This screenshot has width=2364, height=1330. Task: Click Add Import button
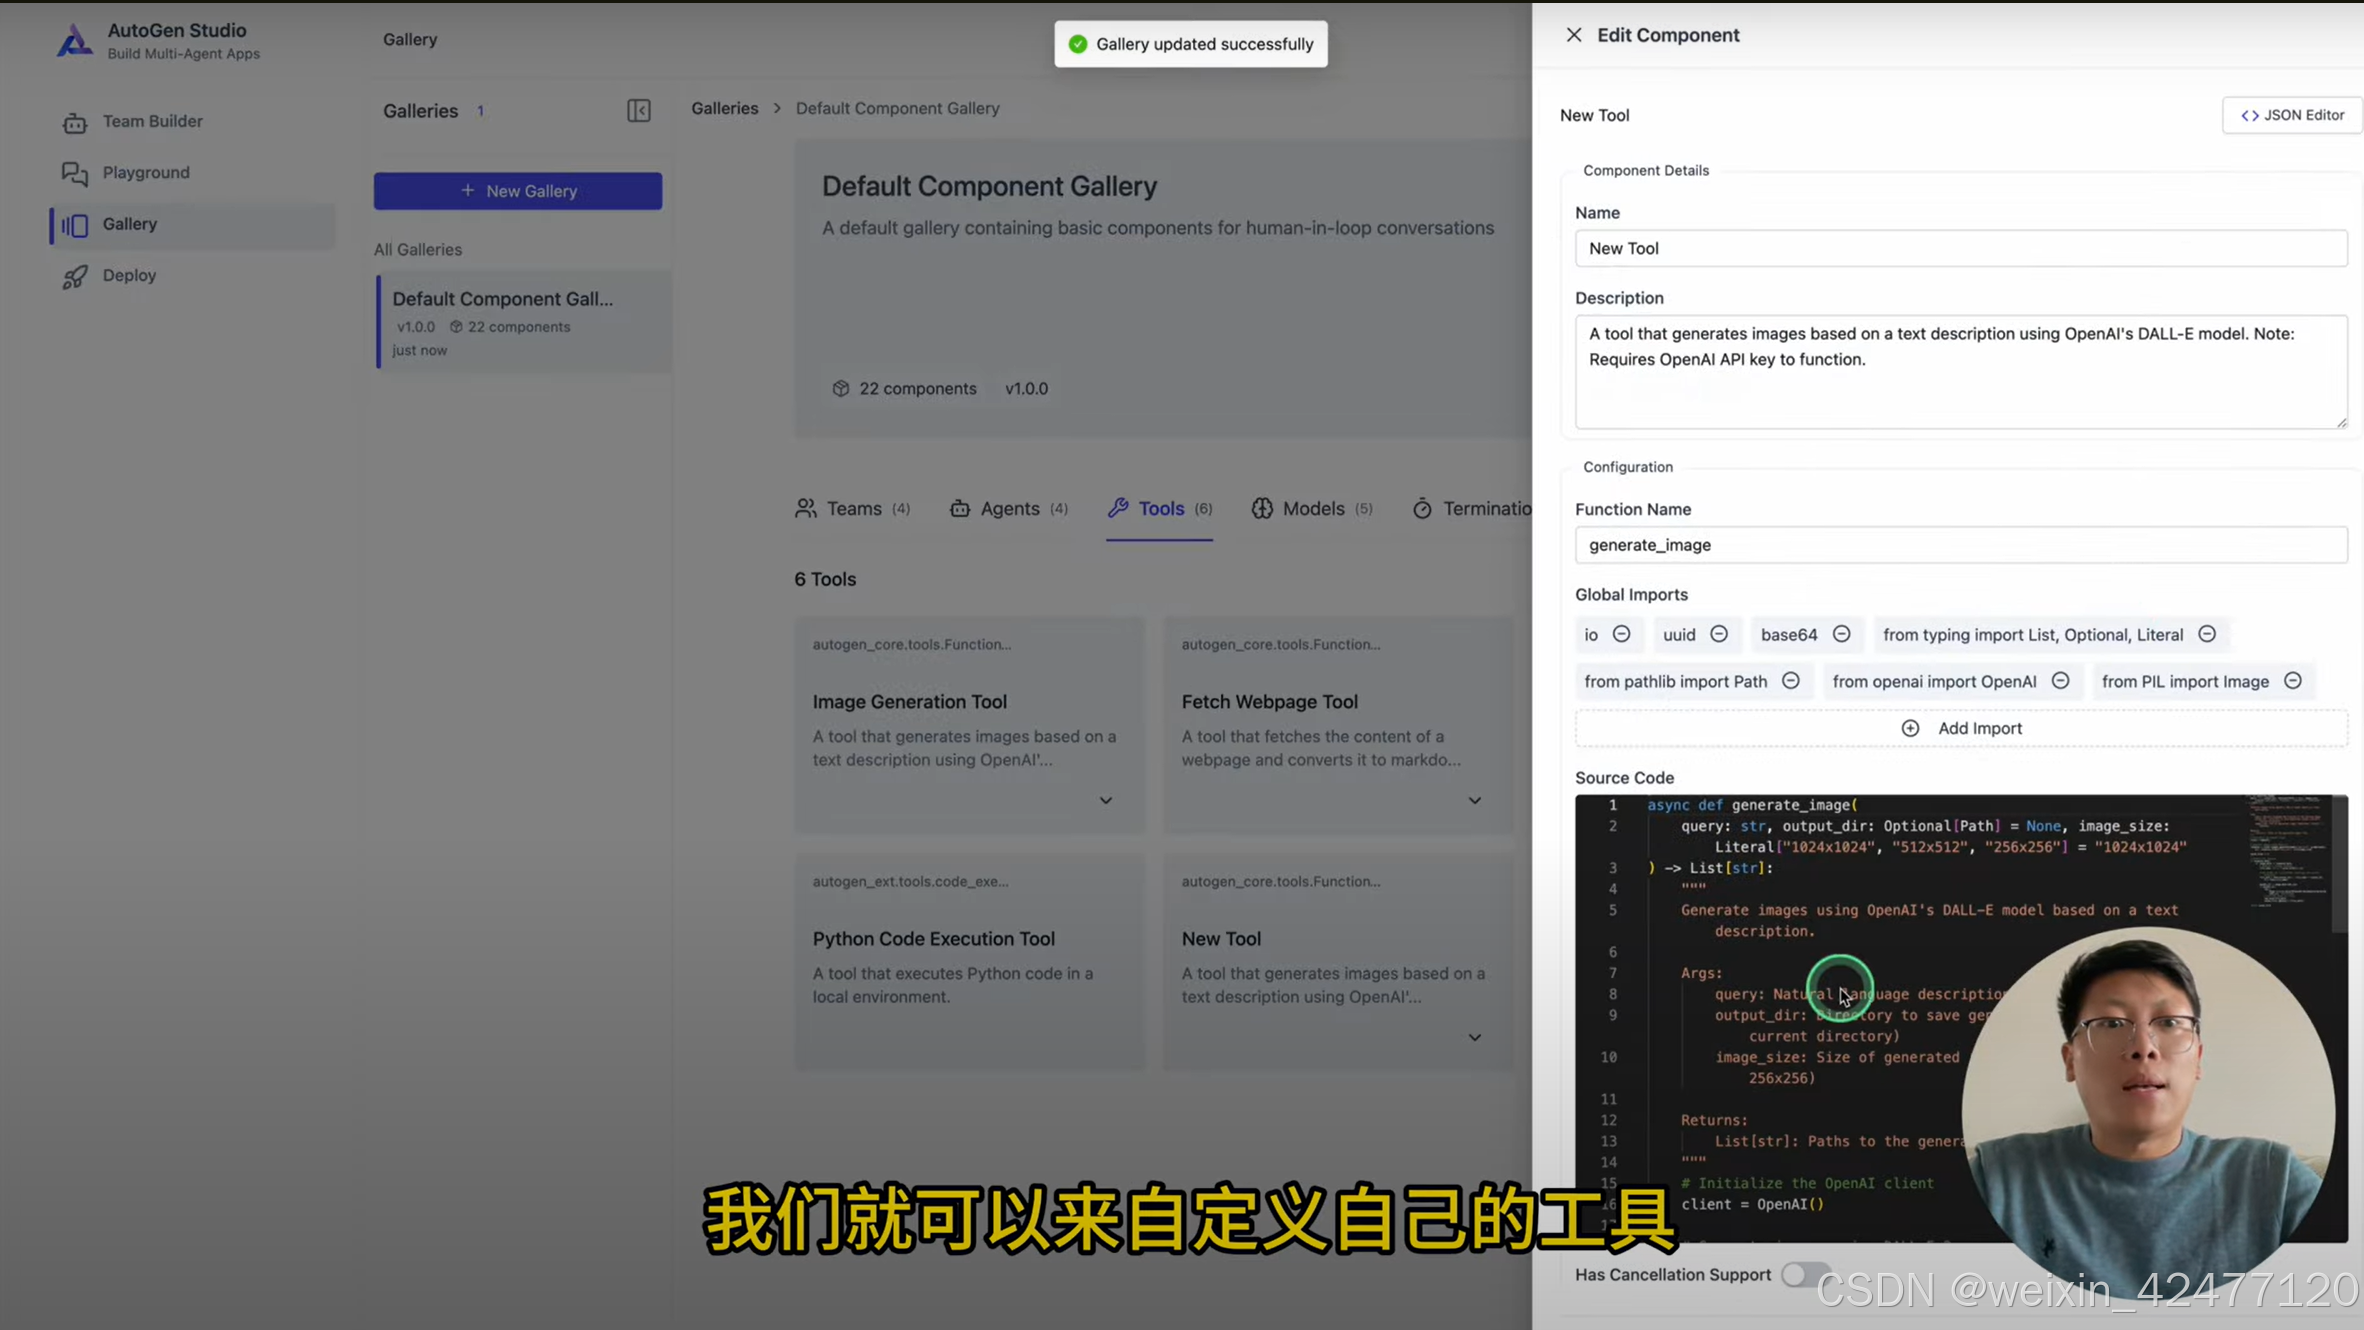1960,728
